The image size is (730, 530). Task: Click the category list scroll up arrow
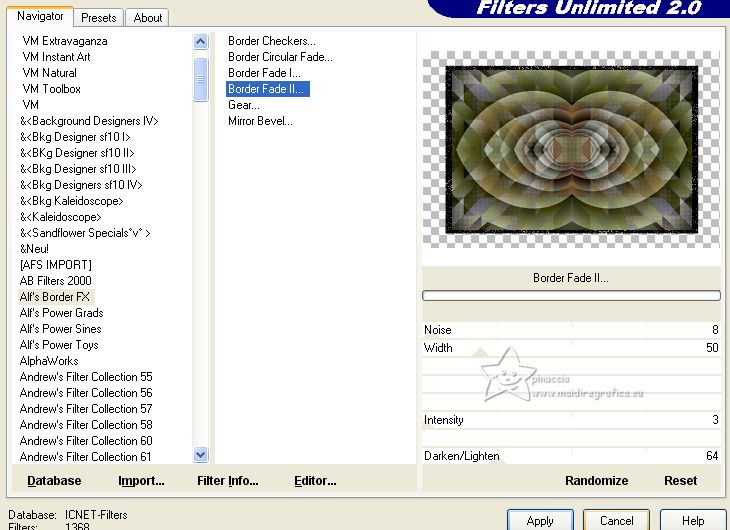(200, 42)
